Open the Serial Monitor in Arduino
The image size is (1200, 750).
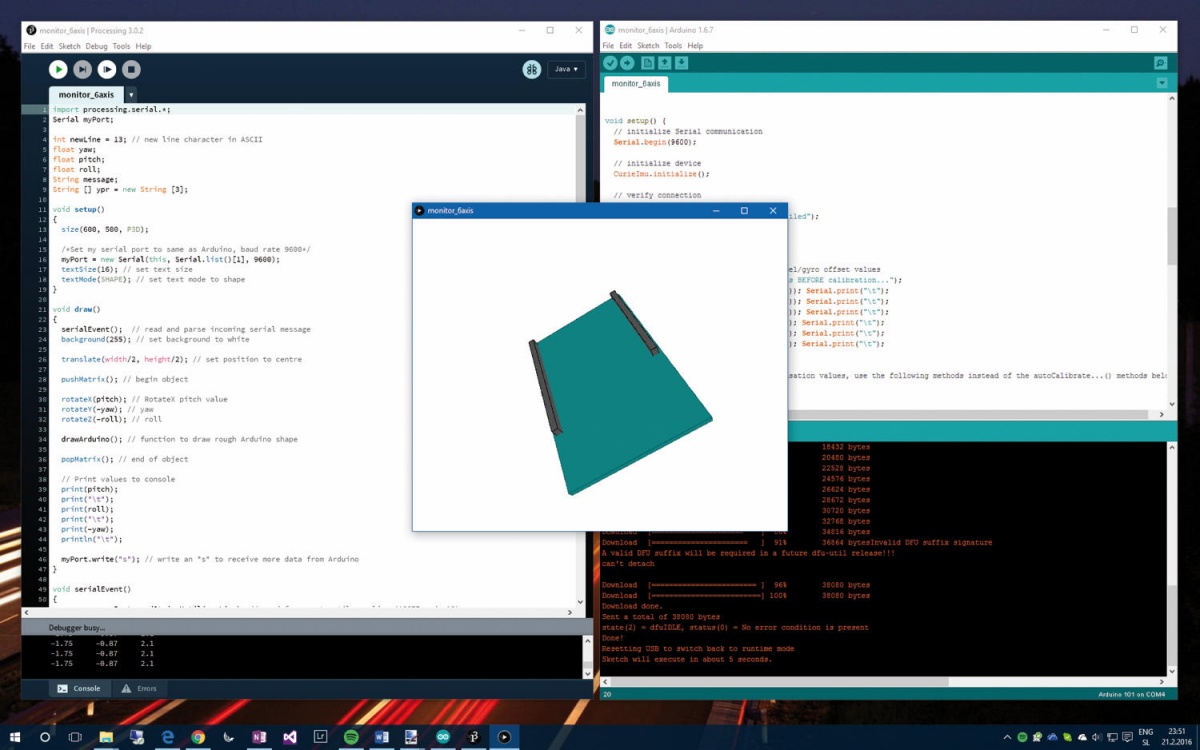tap(1160, 63)
